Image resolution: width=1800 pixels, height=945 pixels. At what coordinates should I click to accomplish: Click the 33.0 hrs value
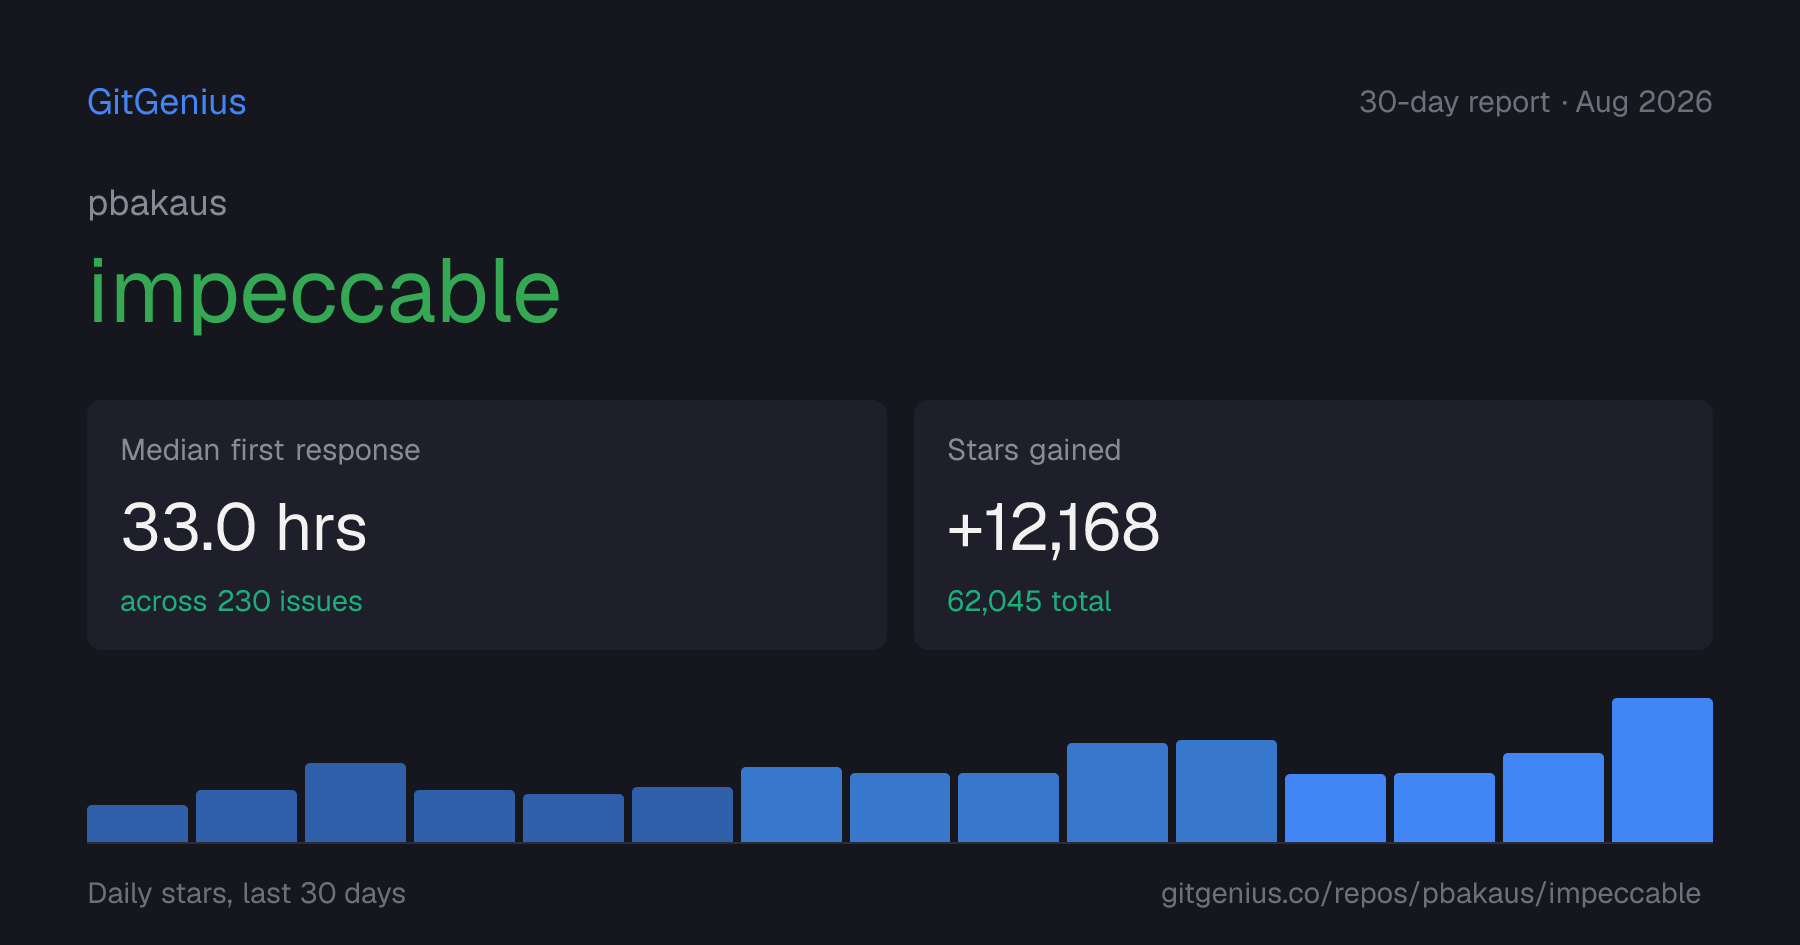[244, 528]
